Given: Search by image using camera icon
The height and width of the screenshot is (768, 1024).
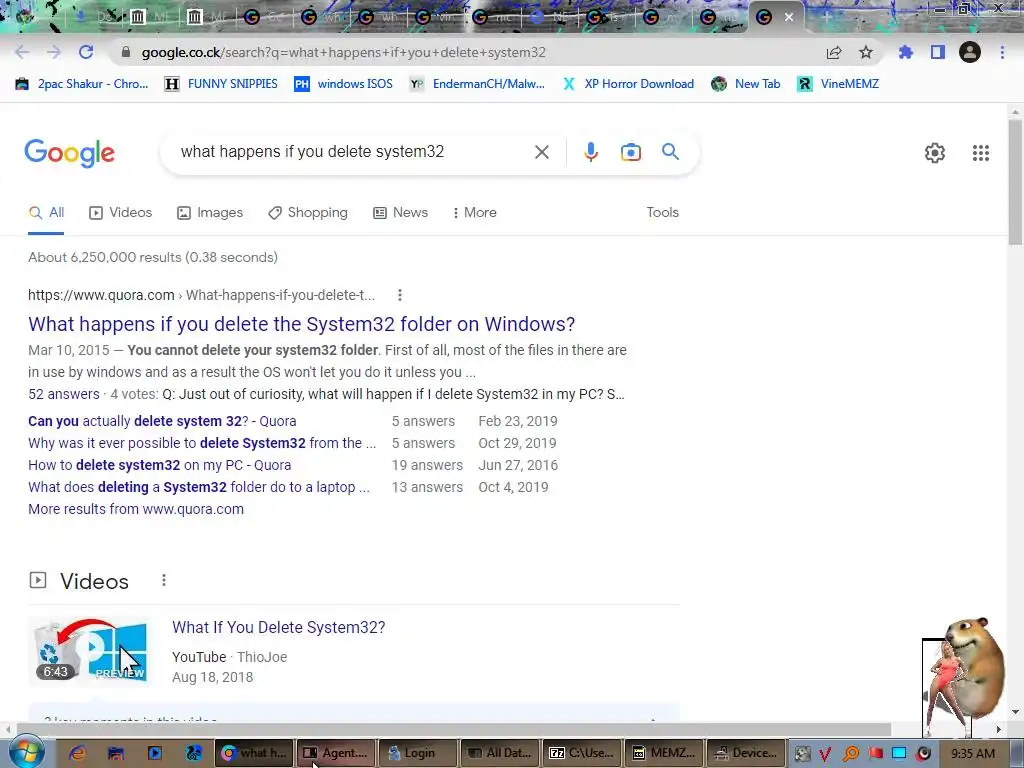Looking at the screenshot, I should (631, 152).
